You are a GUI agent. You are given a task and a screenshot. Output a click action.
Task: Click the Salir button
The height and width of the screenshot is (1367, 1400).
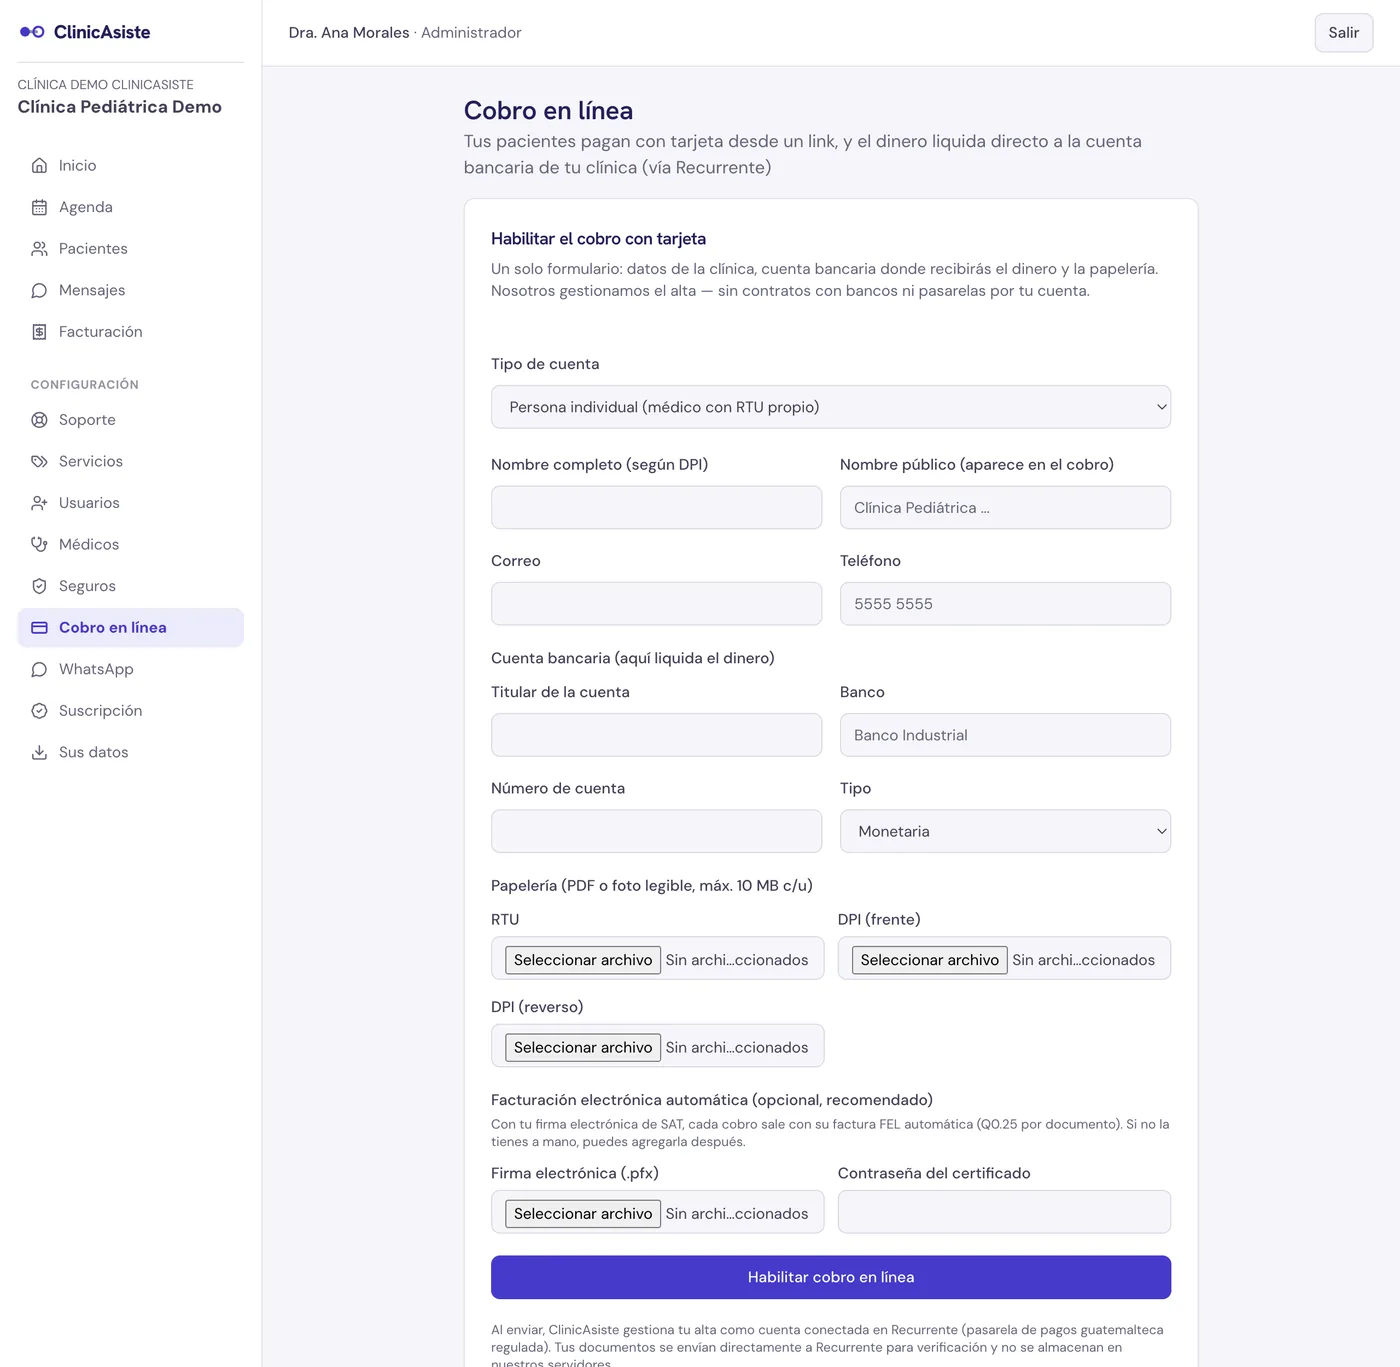[1344, 33]
